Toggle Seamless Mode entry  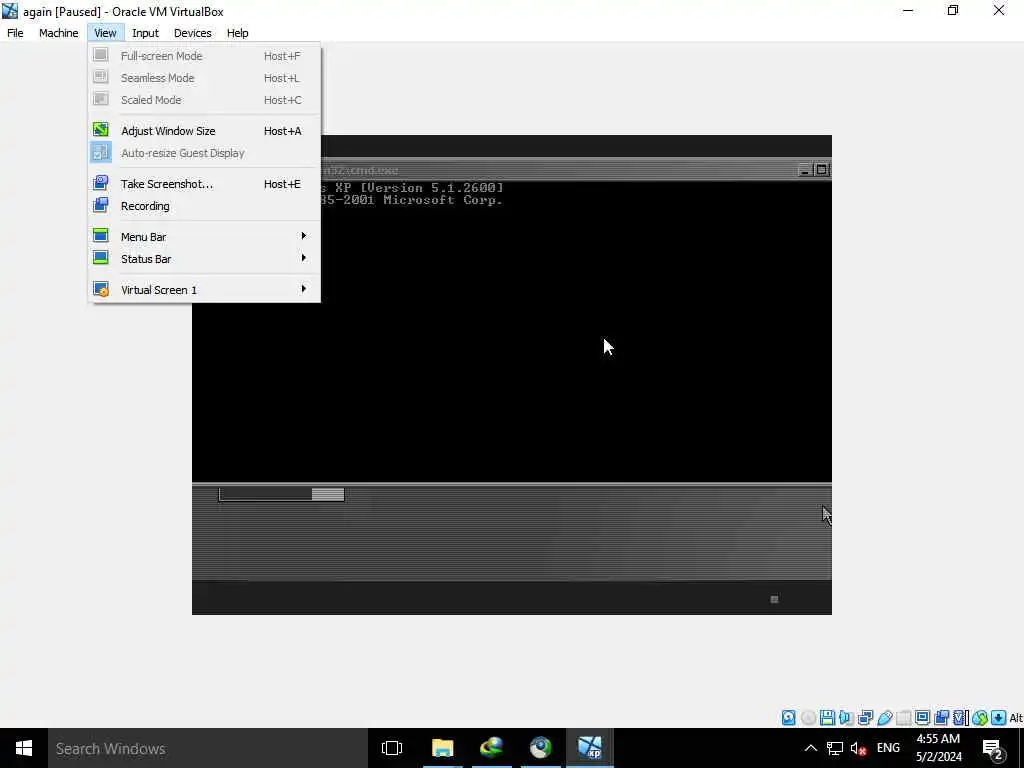click(204, 78)
